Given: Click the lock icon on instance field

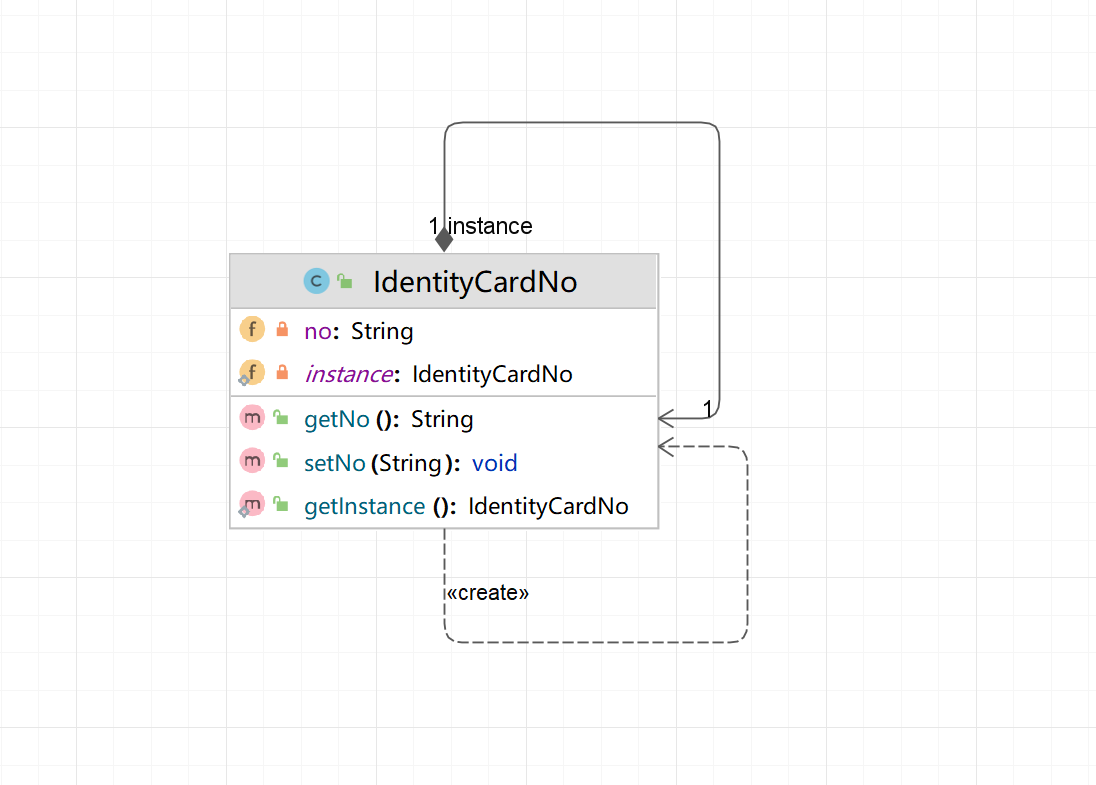Looking at the screenshot, I should [x=282, y=373].
